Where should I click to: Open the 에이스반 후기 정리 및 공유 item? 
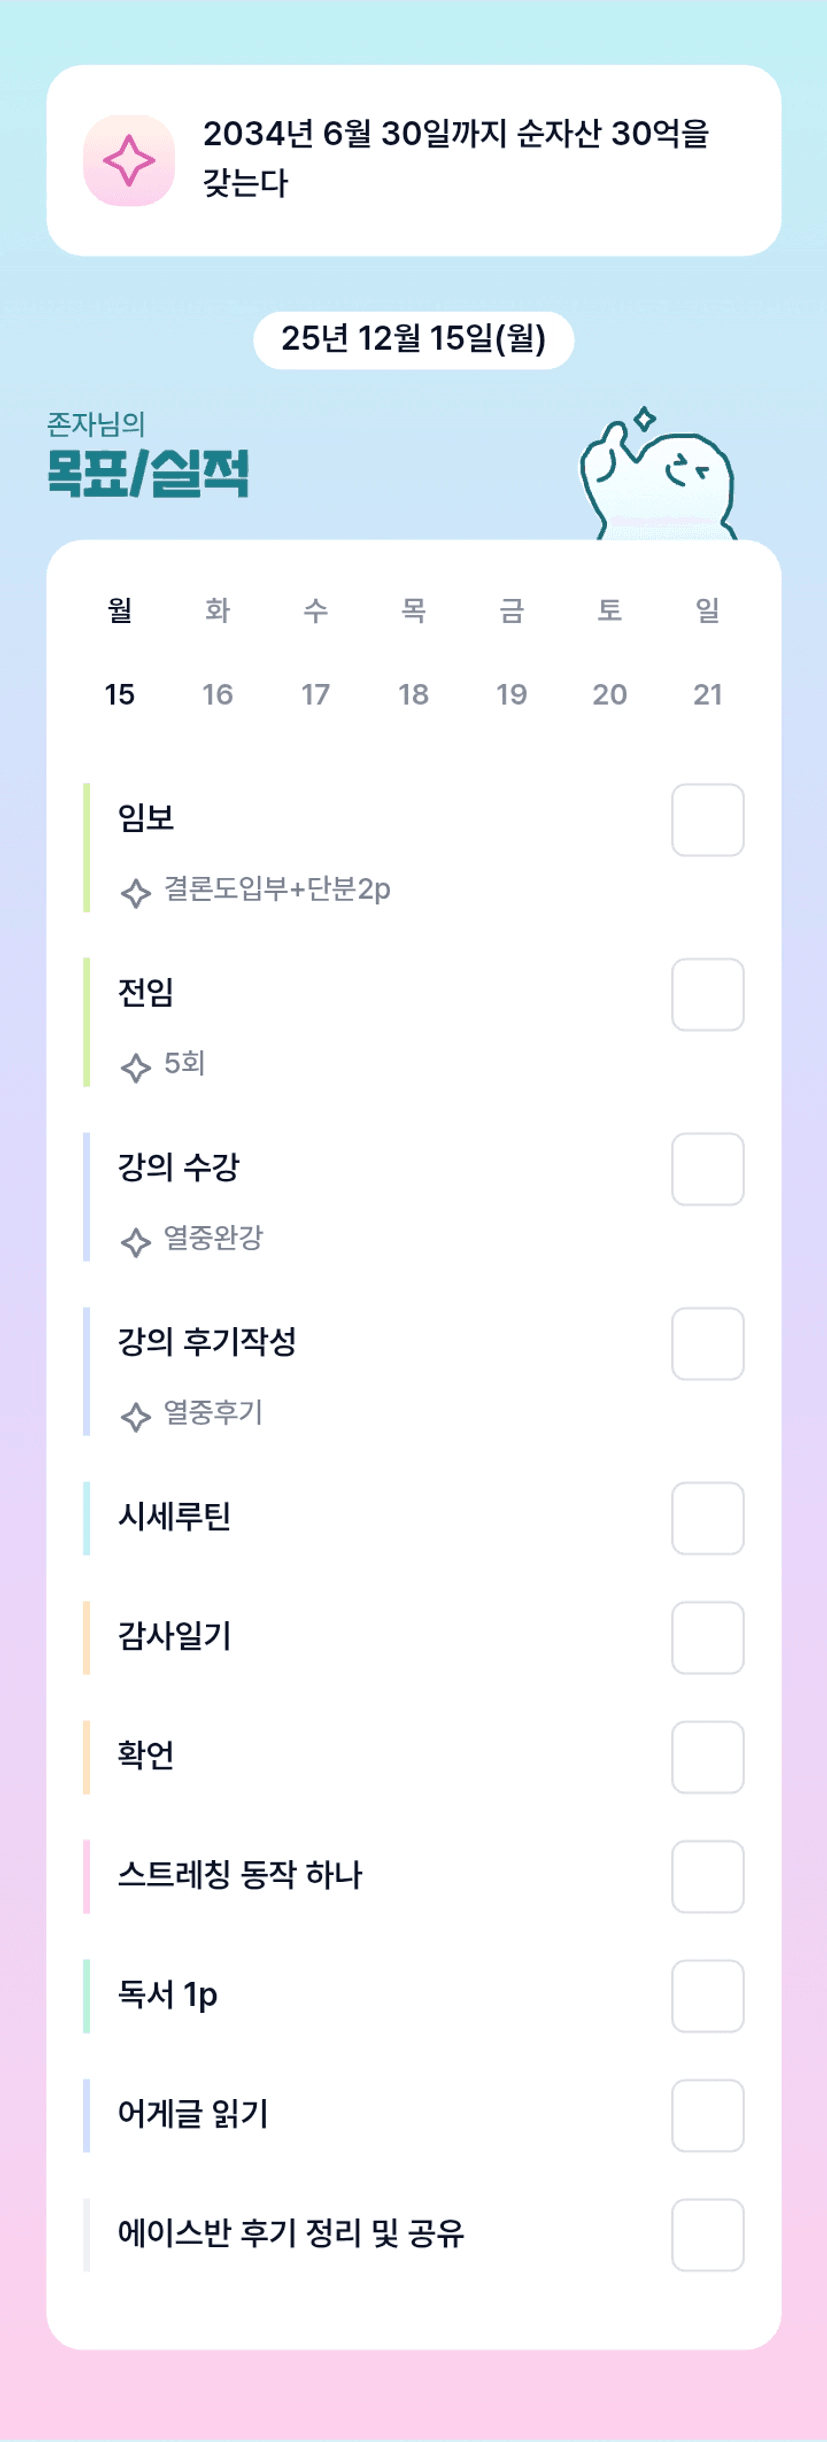pyautogui.click(x=291, y=2234)
